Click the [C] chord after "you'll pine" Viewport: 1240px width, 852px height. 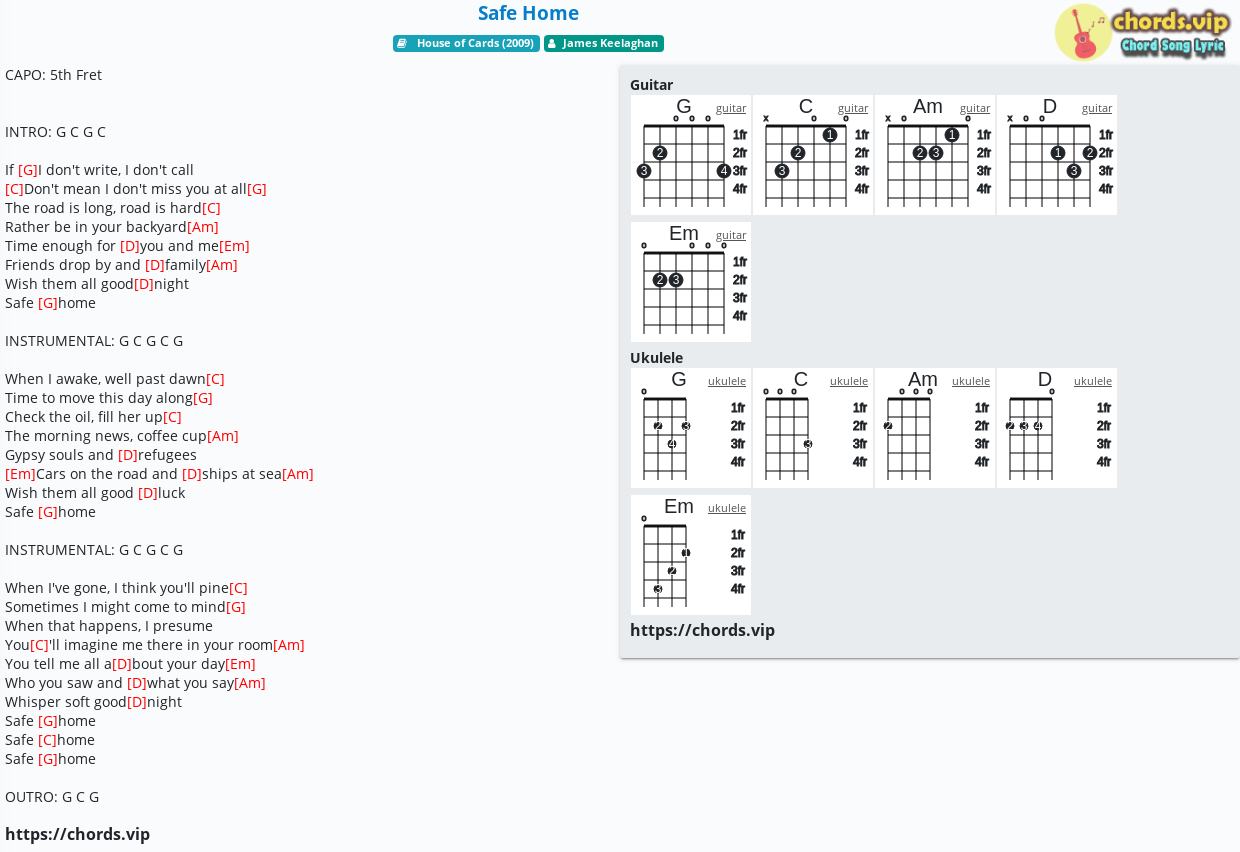pos(238,588)
